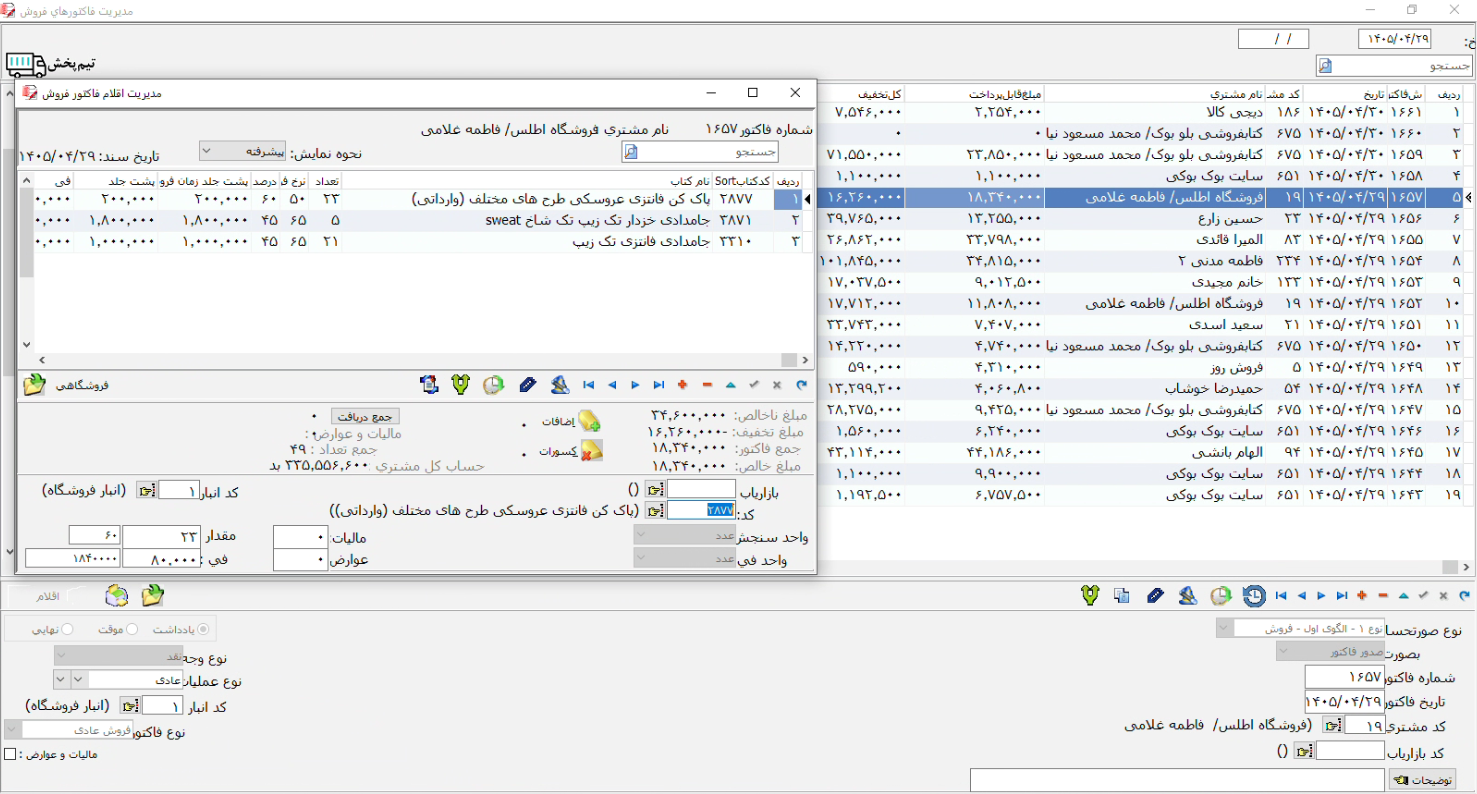Click the کسورات button
Image resolution: width=1477 pixels, height=794 pixels.
[570, 453]
